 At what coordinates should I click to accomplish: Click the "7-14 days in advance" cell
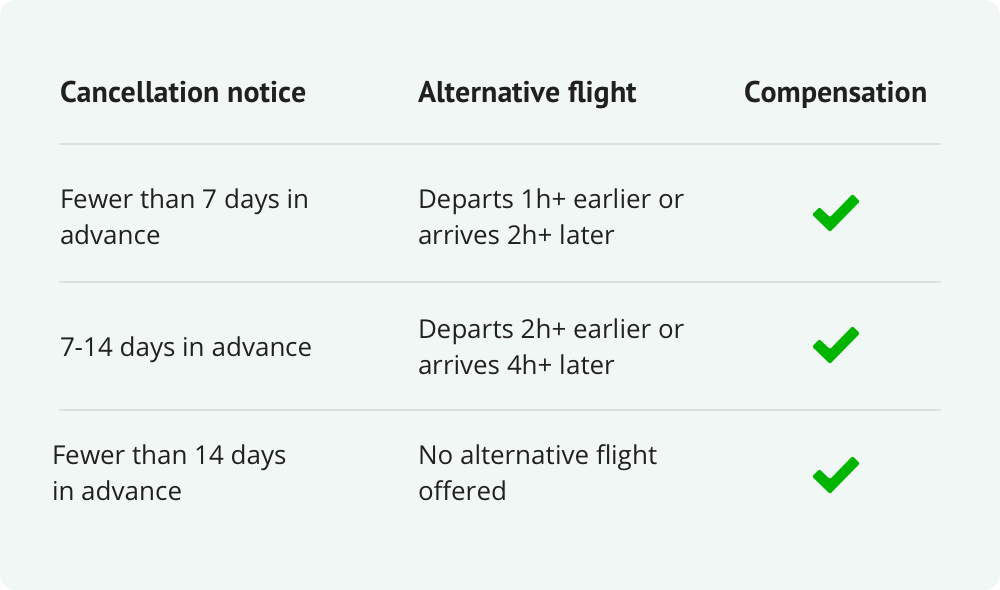(186, 347)
